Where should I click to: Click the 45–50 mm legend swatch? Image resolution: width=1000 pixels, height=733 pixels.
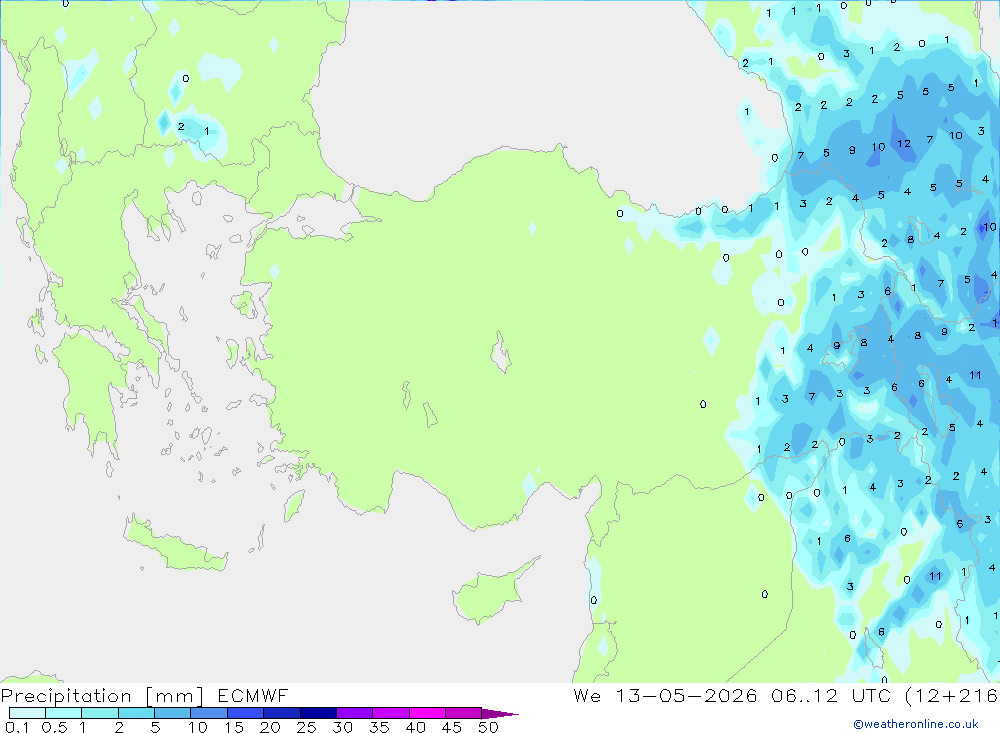coord(464,713)
